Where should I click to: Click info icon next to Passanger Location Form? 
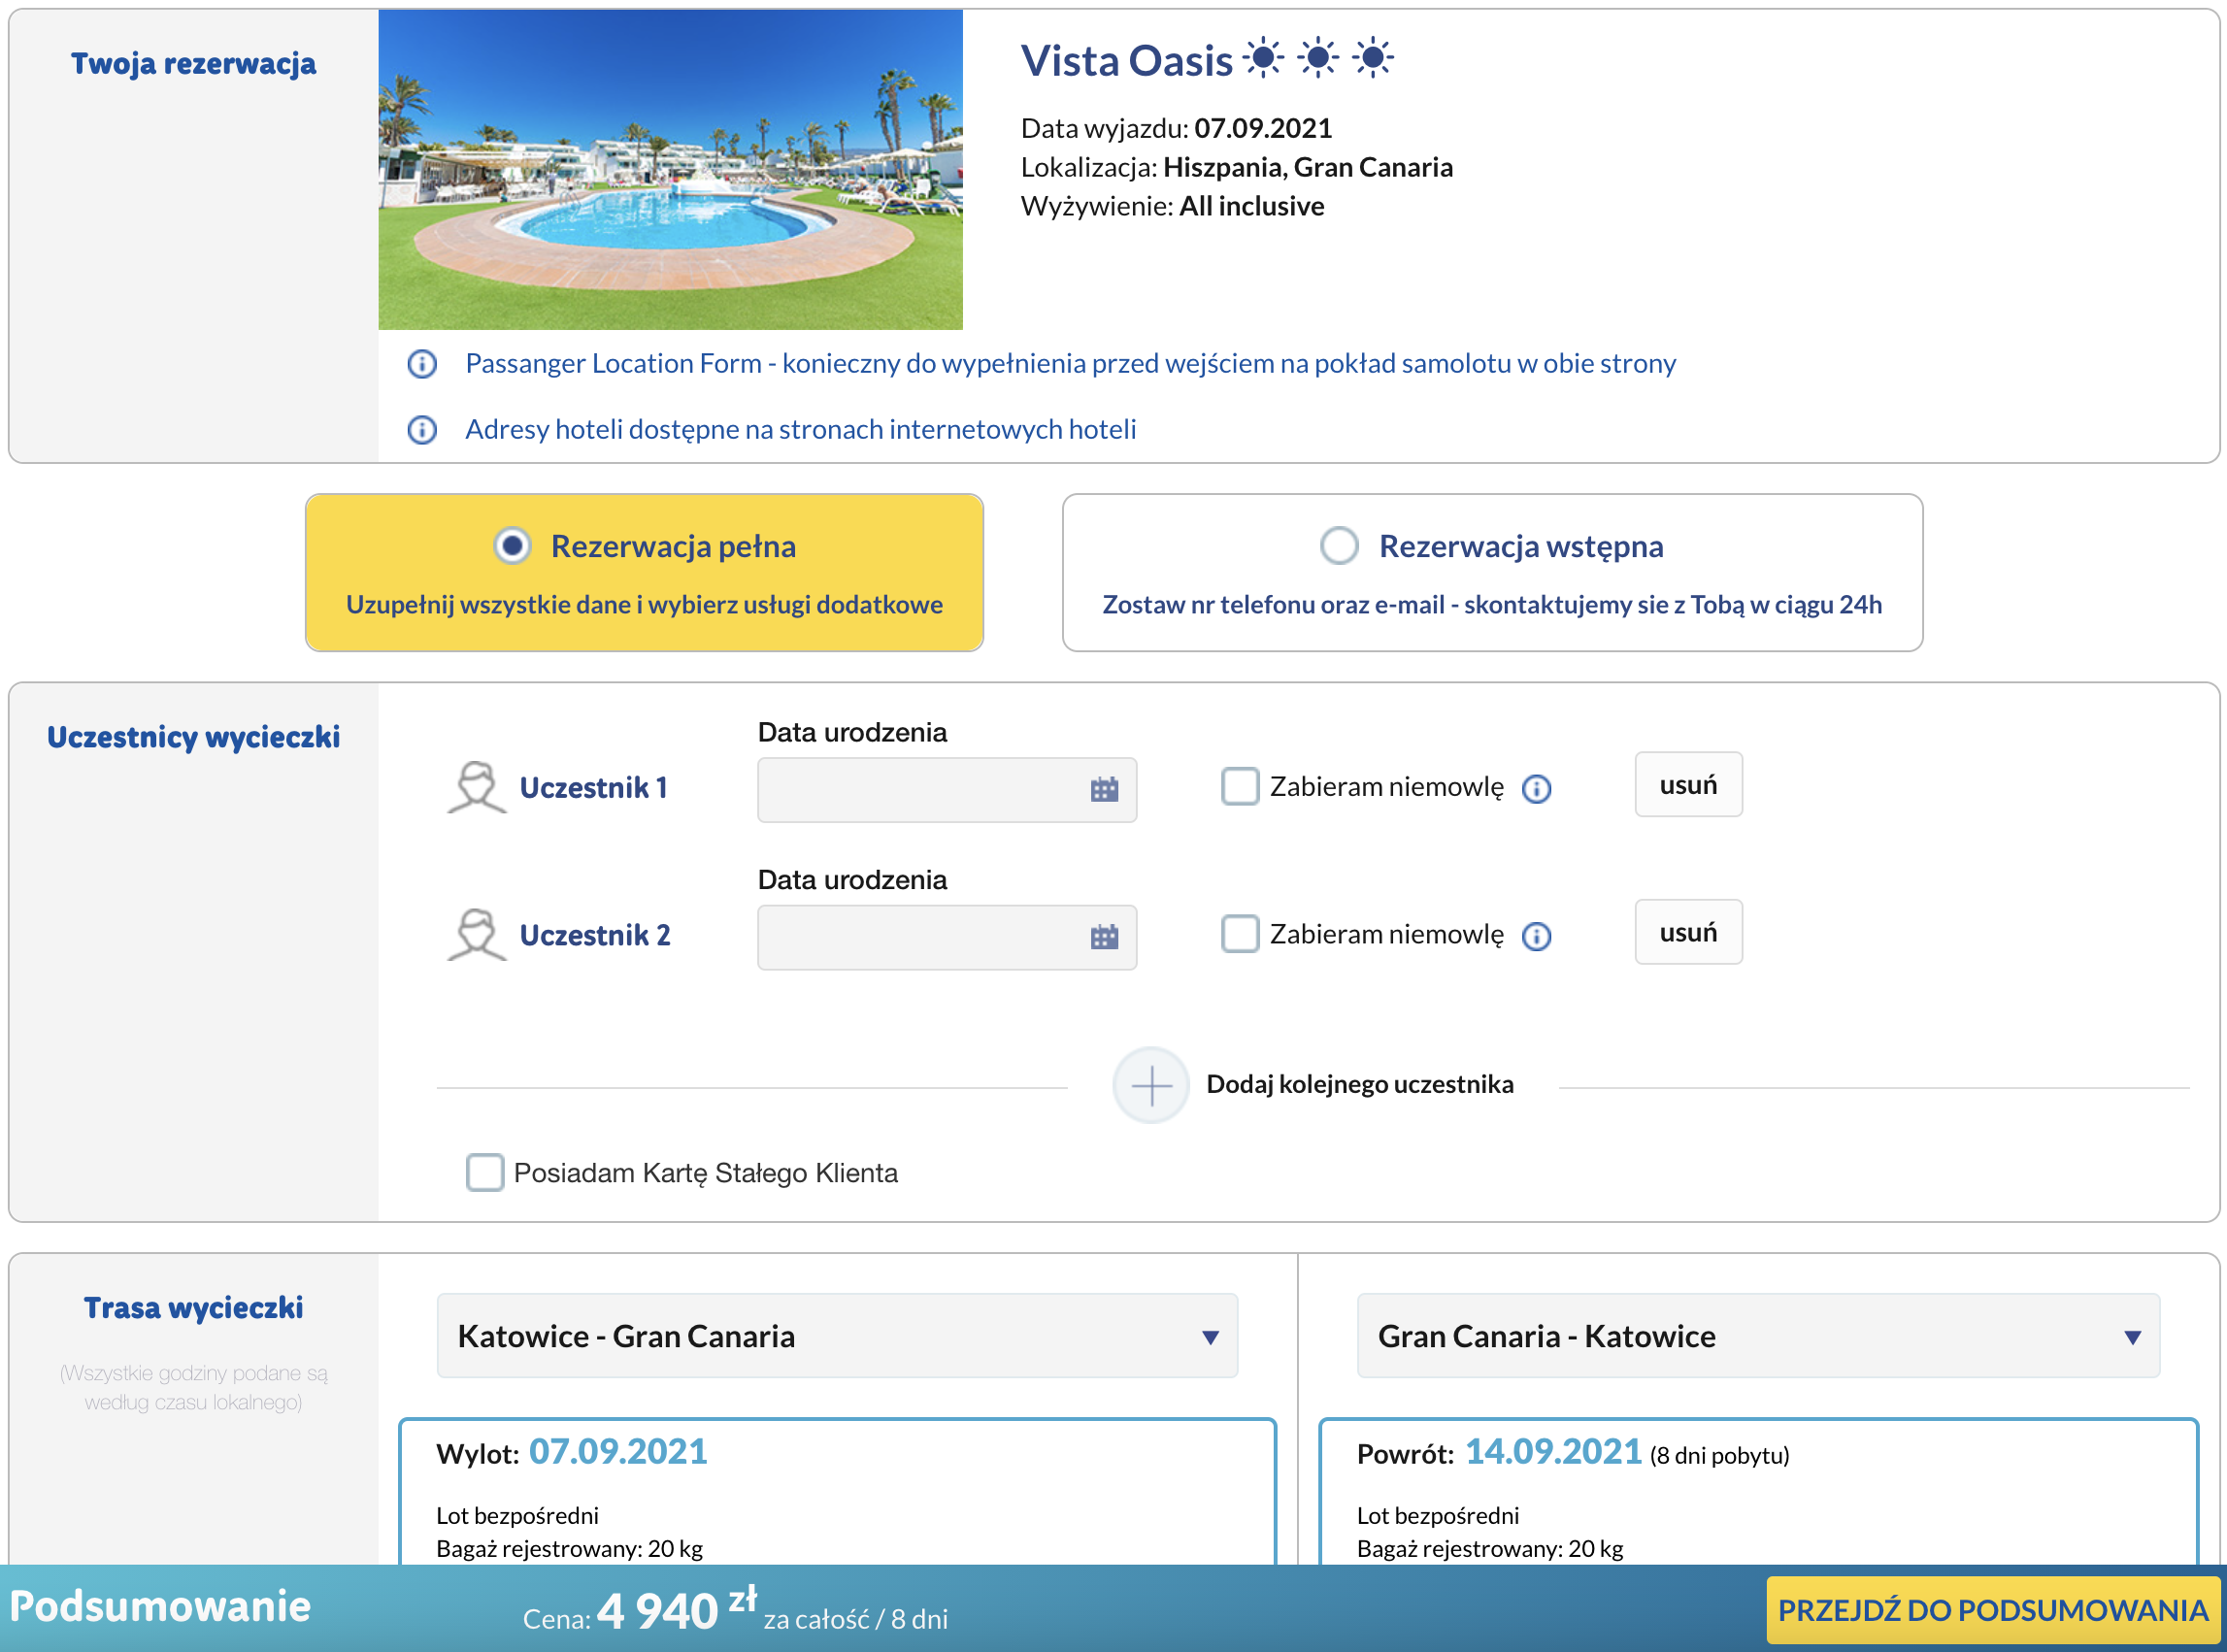[422, 364]
